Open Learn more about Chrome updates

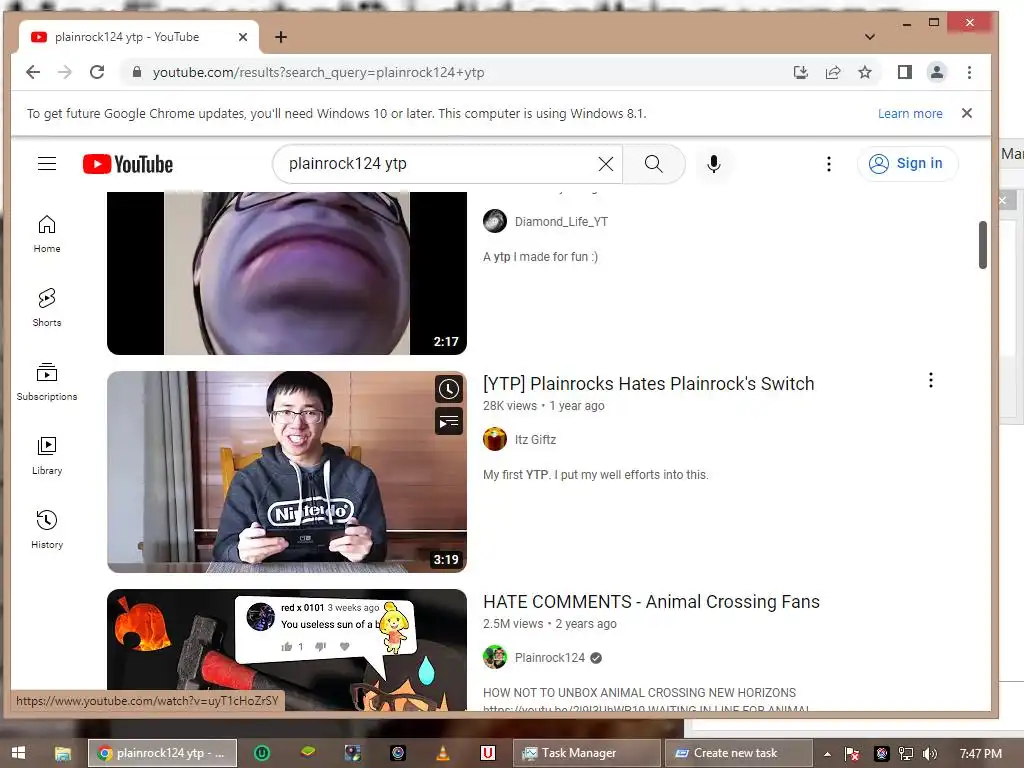point(910,114)
